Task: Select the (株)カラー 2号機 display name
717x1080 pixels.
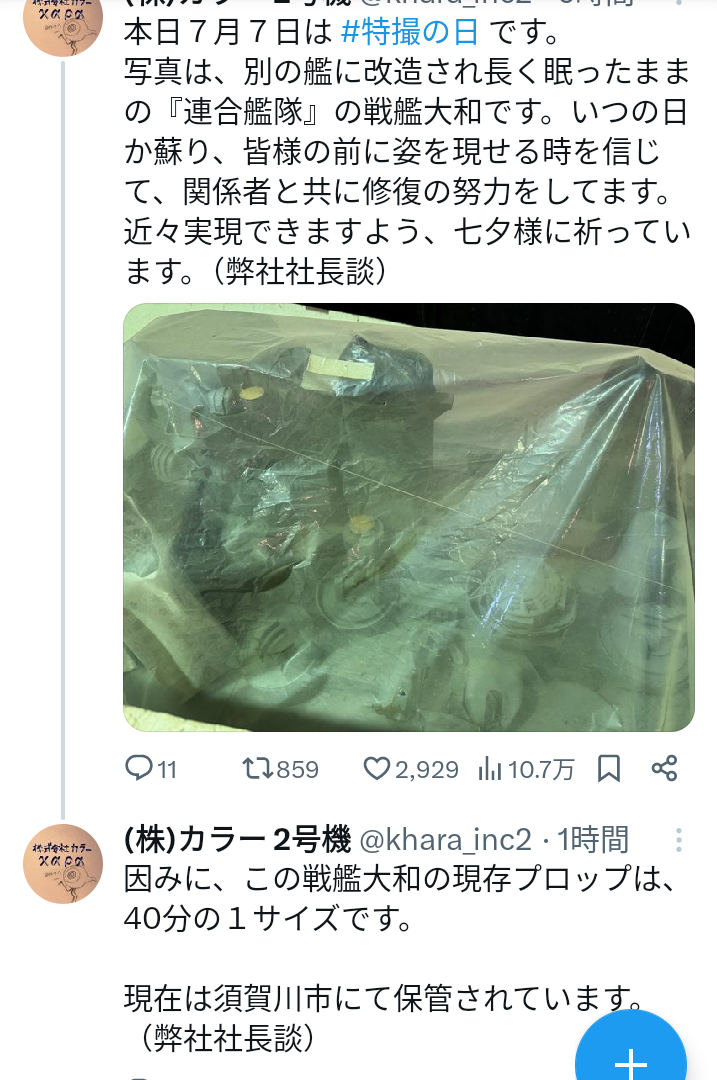Action: click(238, 840)
